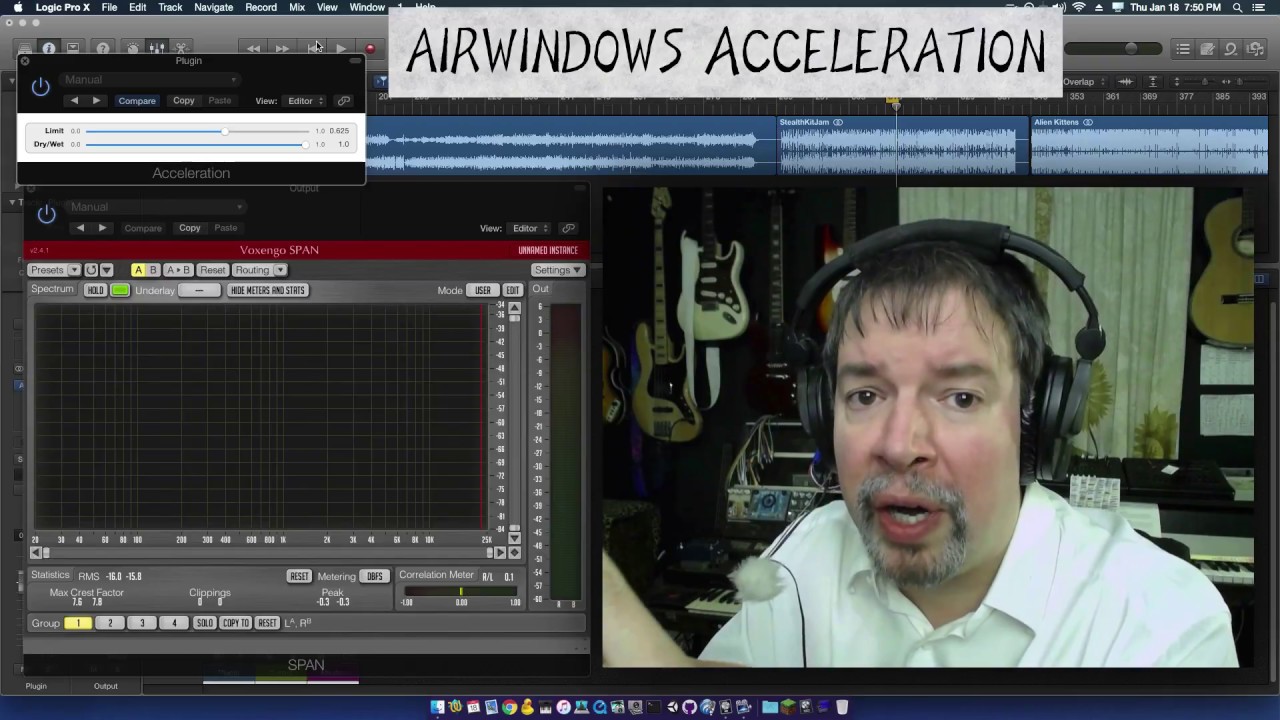The image size is (1280, 720).
Task: Open Underlay selector
Action: [199, 290]
